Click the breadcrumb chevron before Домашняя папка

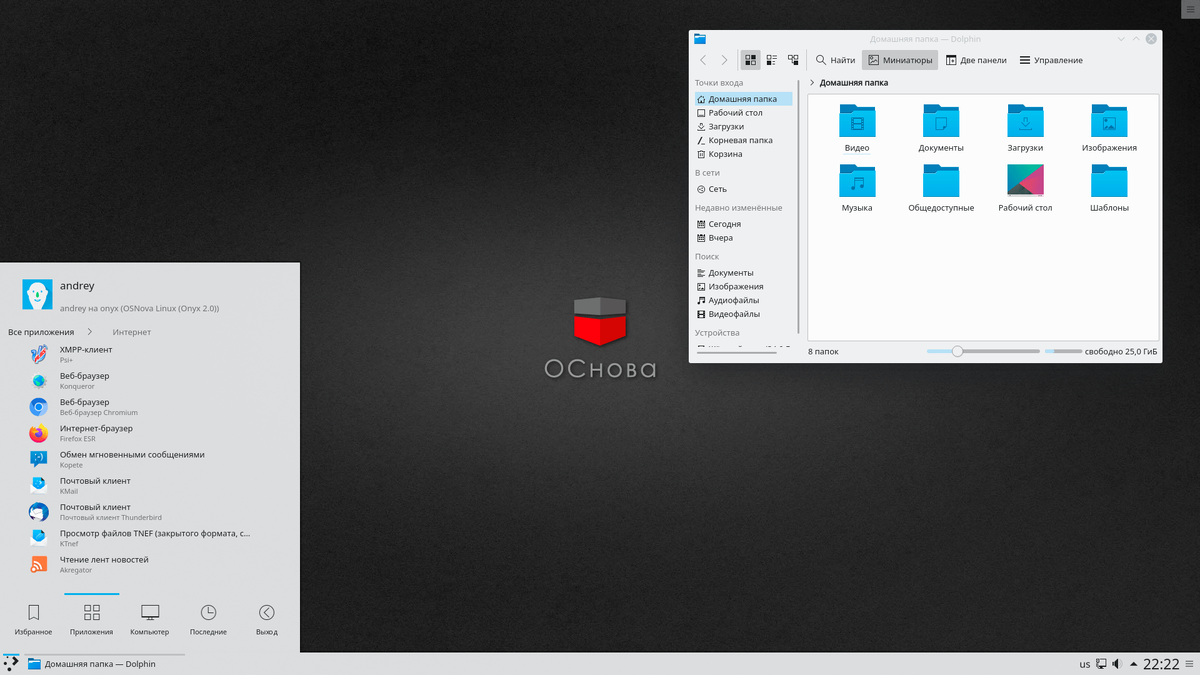[x=811, y=83]
